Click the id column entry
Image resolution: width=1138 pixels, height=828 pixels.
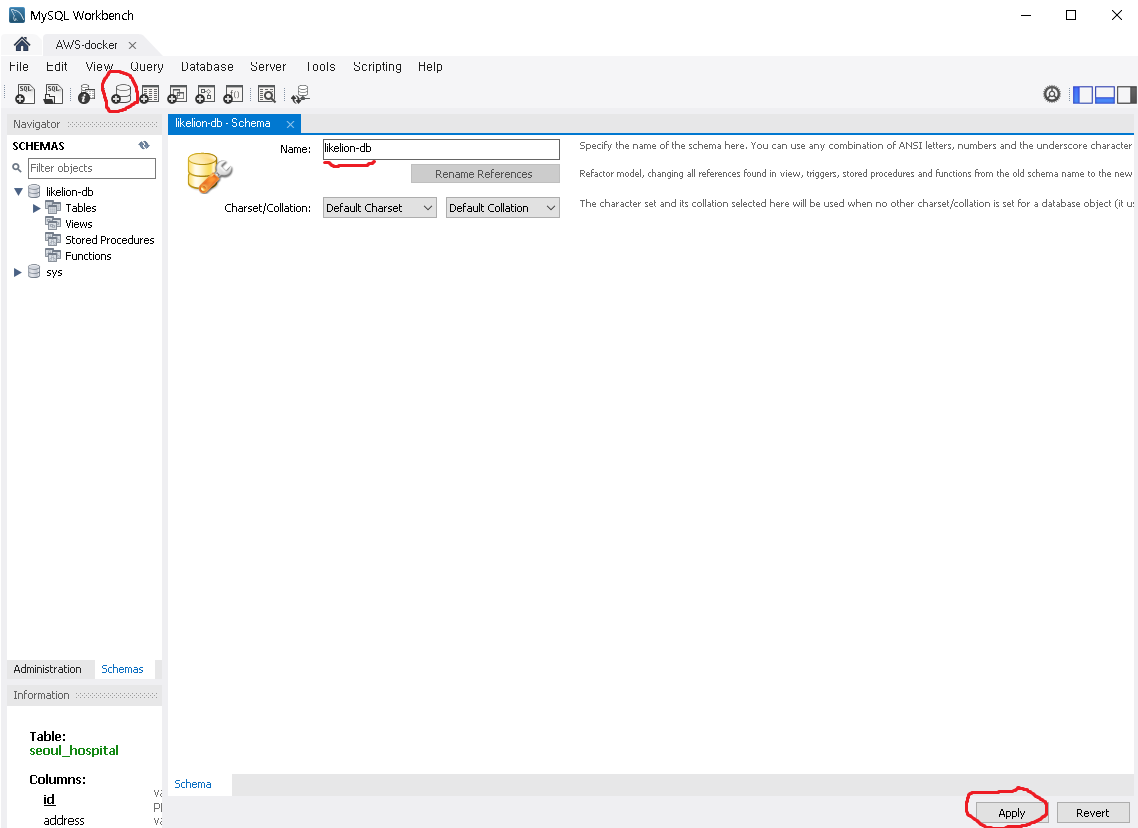pos(49,800)
